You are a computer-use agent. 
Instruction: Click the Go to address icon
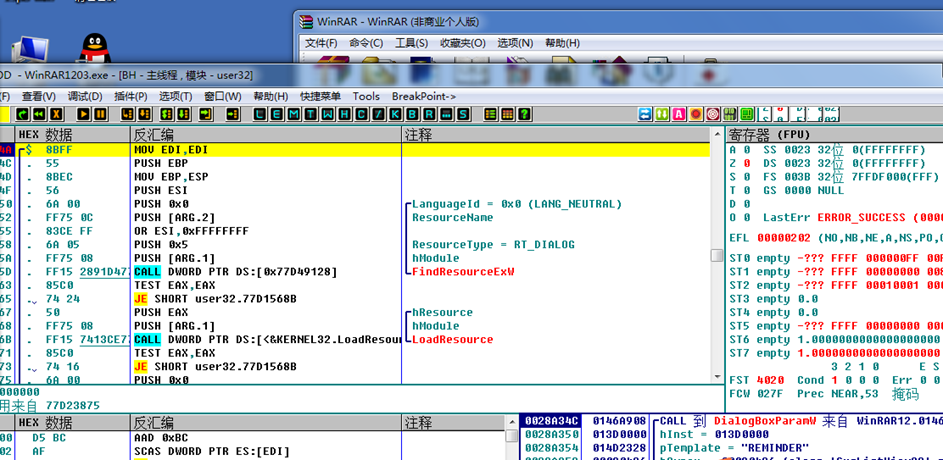pos(233,114)
